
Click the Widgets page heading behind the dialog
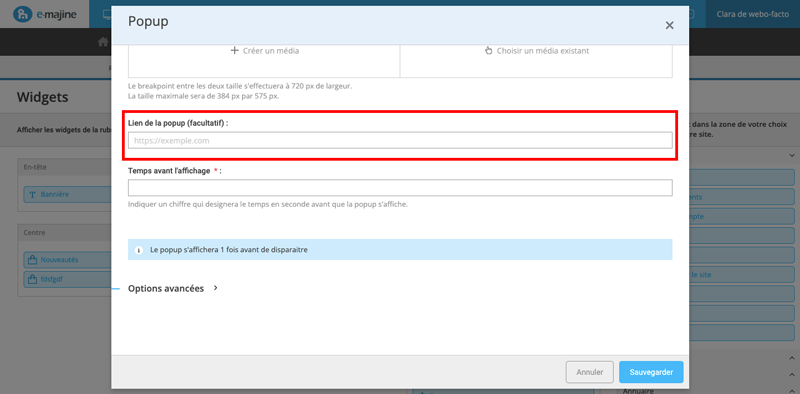pos(42,97)
